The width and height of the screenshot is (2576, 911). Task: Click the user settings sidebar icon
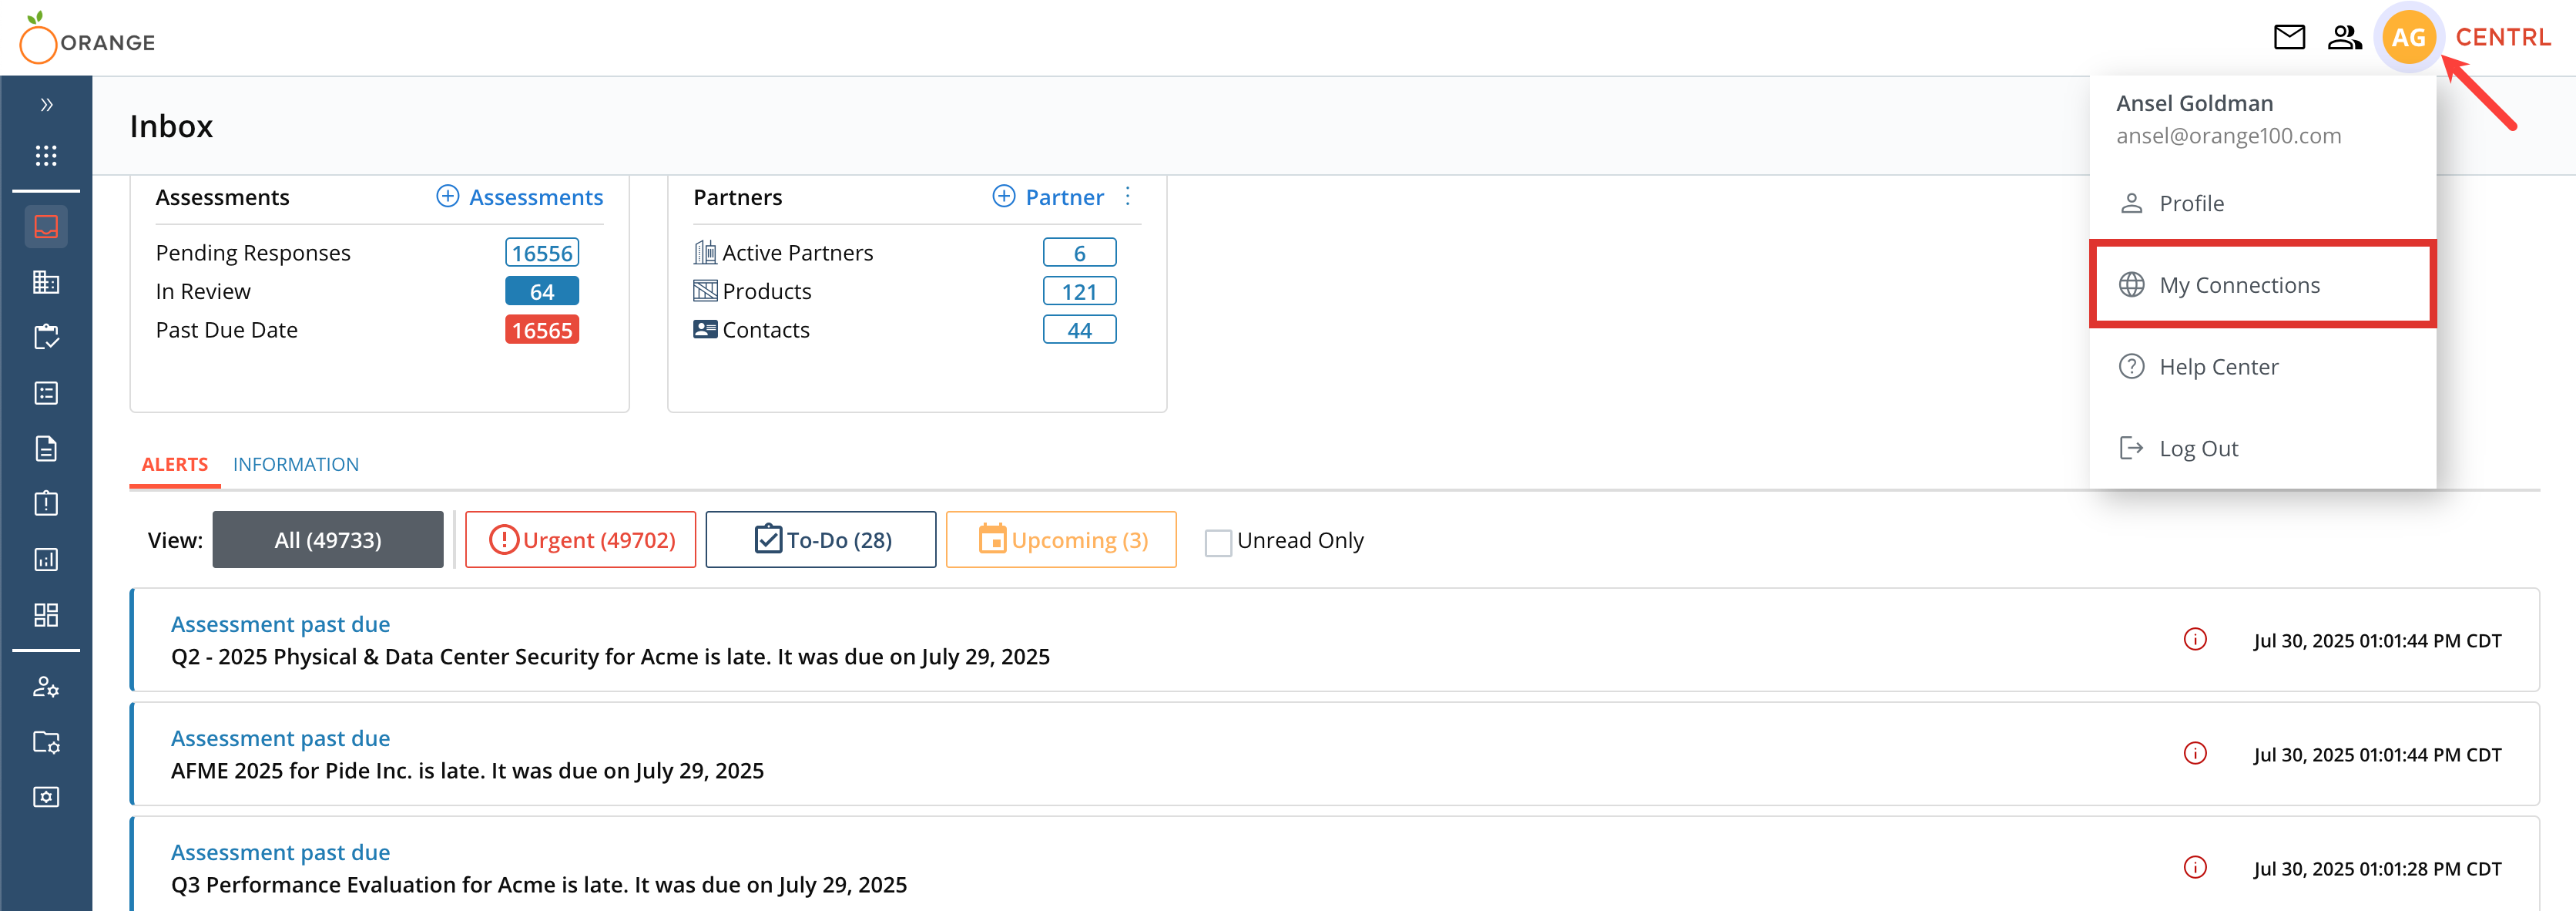[46, 687]
